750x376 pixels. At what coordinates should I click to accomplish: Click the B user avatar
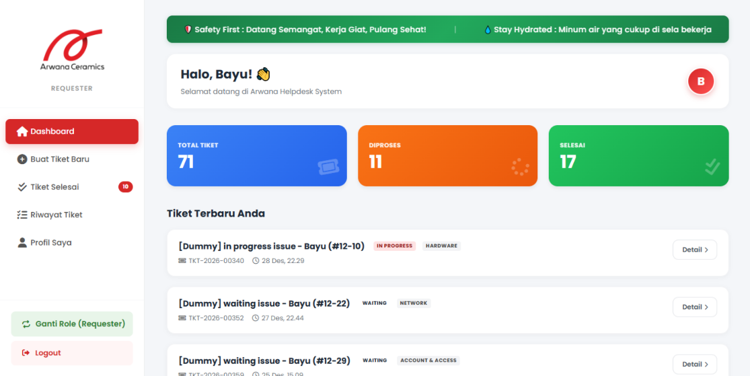tap(701, 81)
